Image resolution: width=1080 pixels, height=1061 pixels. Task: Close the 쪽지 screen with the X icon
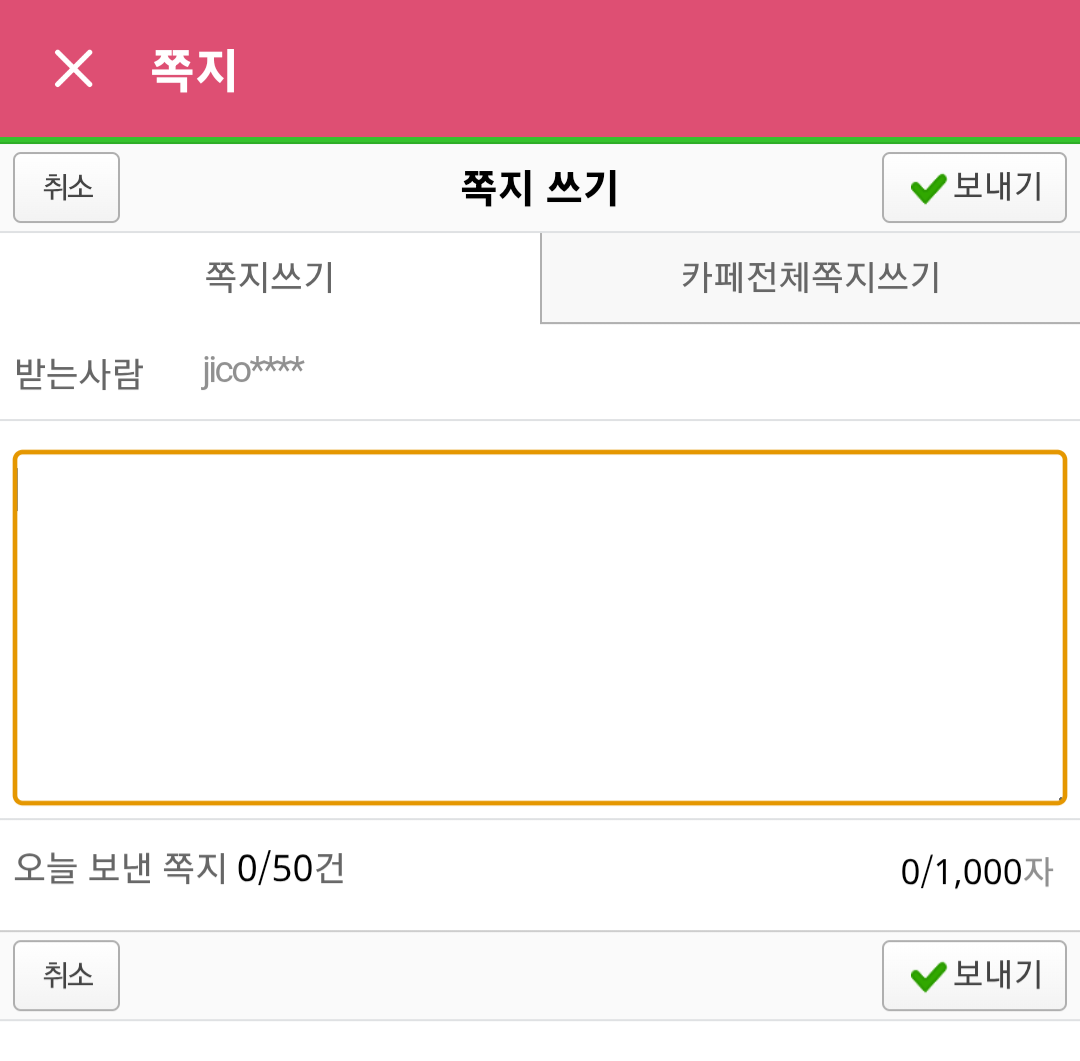coord(73,69)
